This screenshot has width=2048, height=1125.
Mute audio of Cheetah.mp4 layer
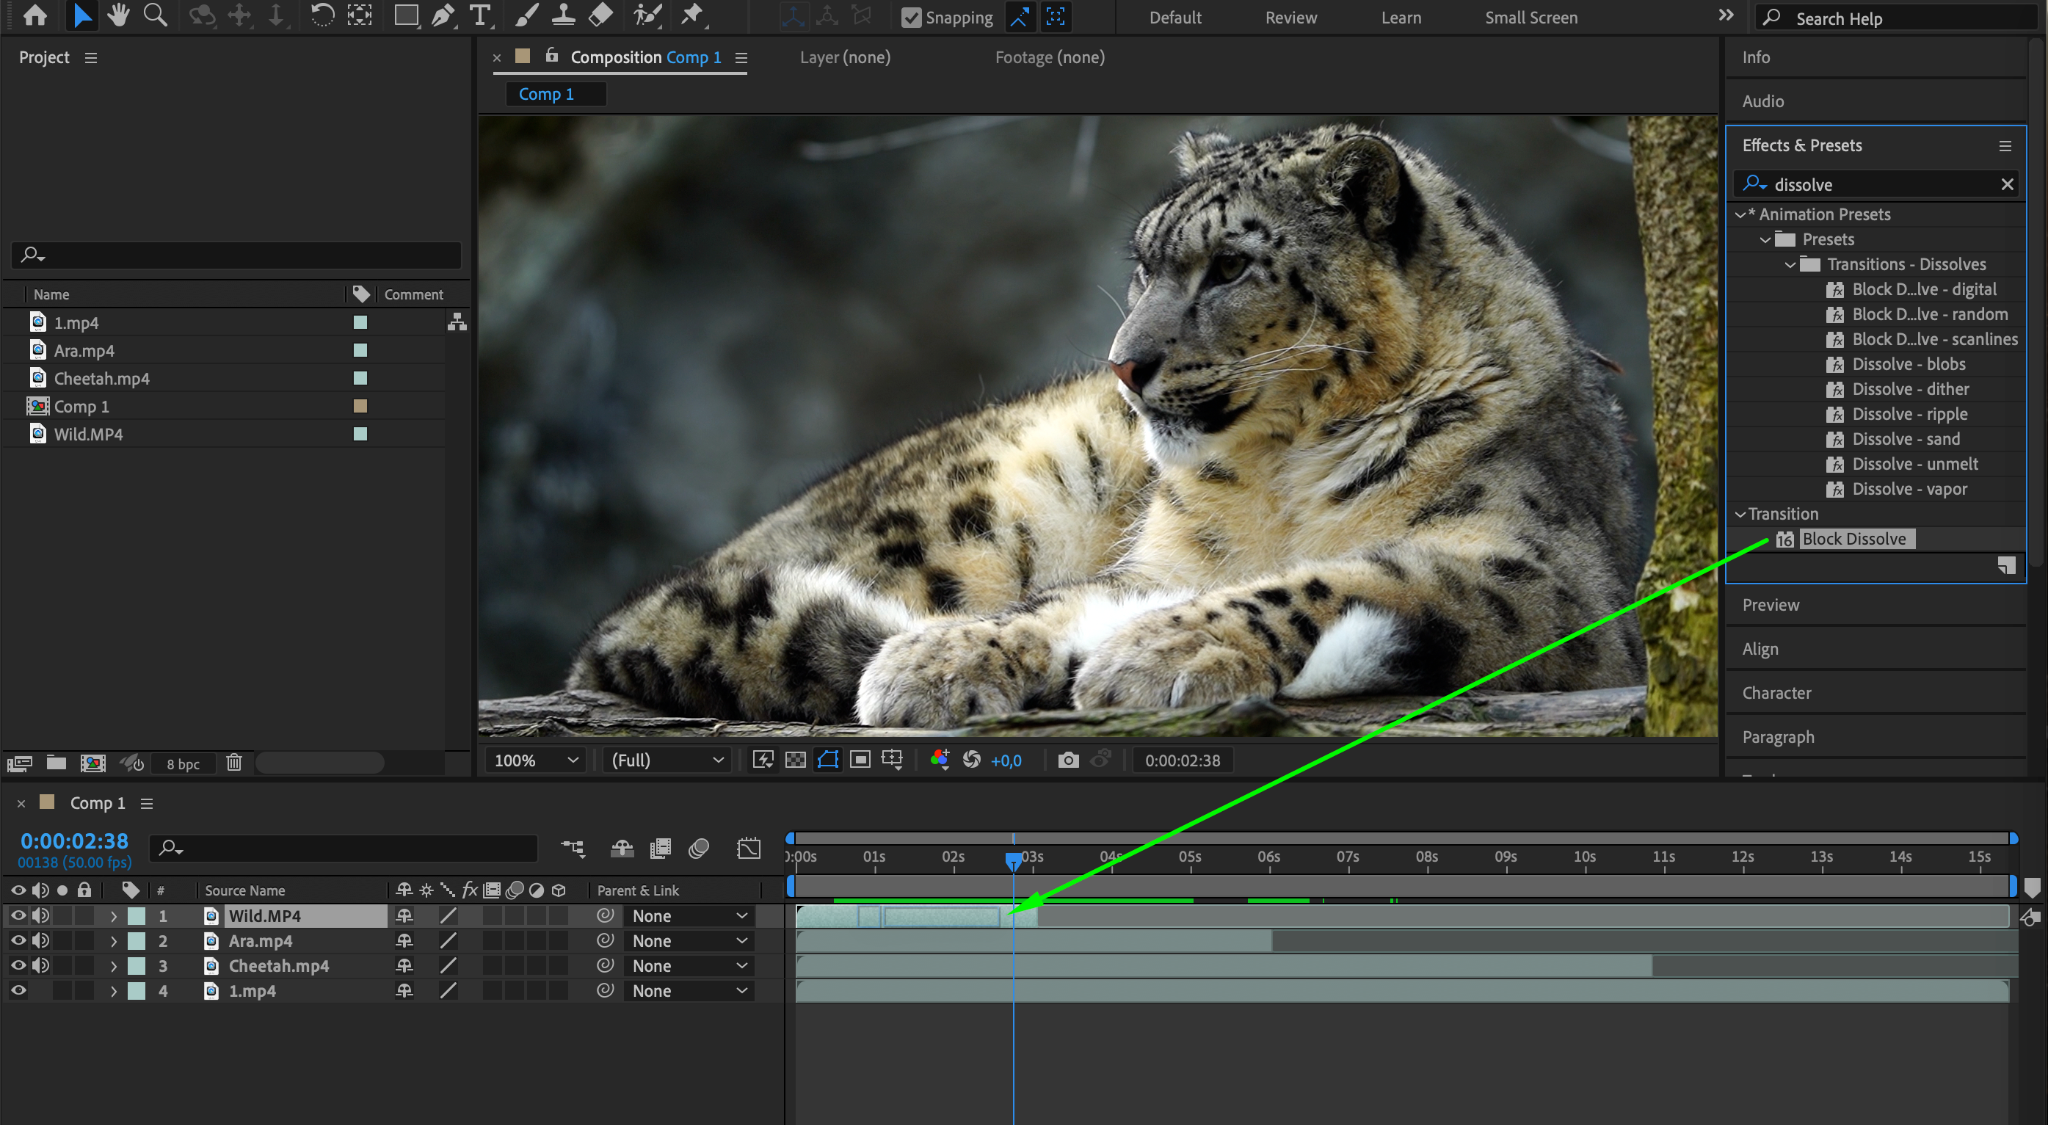pos(40,966)
